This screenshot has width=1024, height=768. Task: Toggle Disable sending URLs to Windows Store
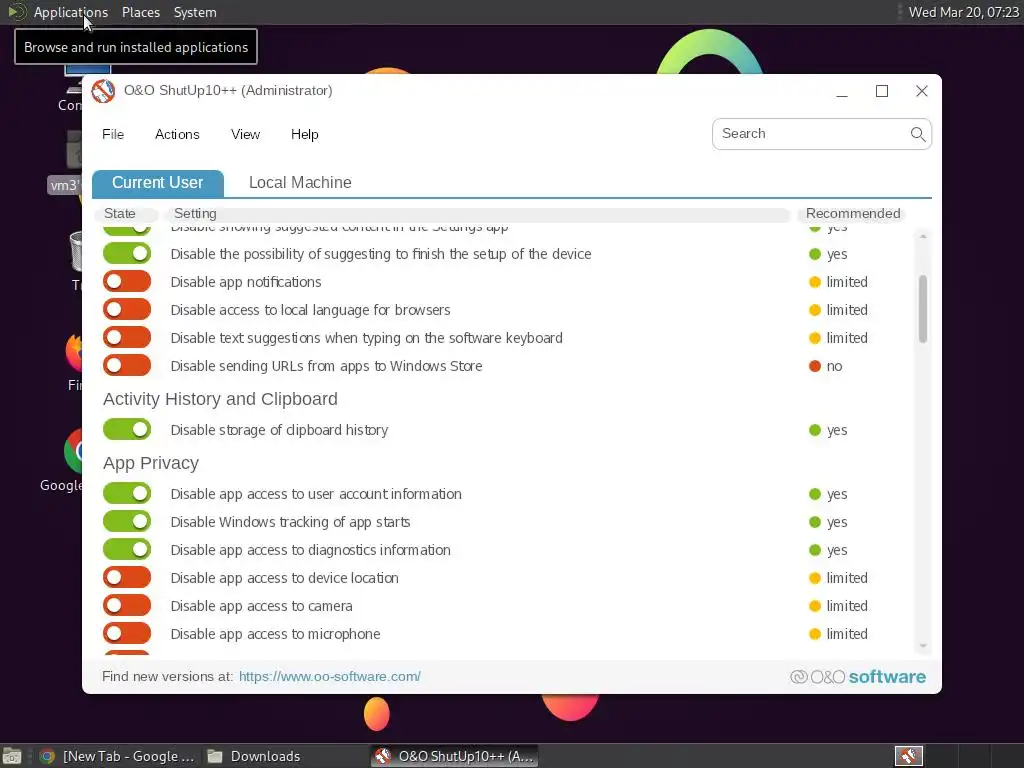tap(127, 366)
